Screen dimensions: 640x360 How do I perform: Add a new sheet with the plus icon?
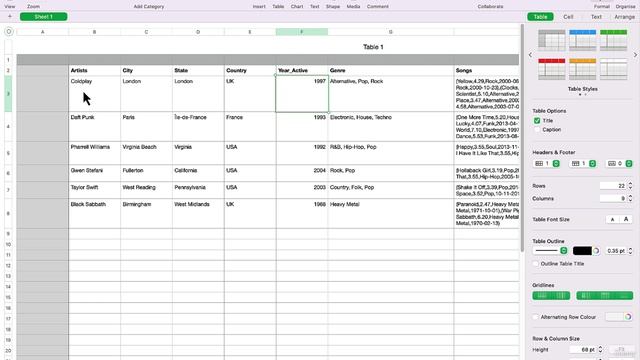(x=10, y=16)
